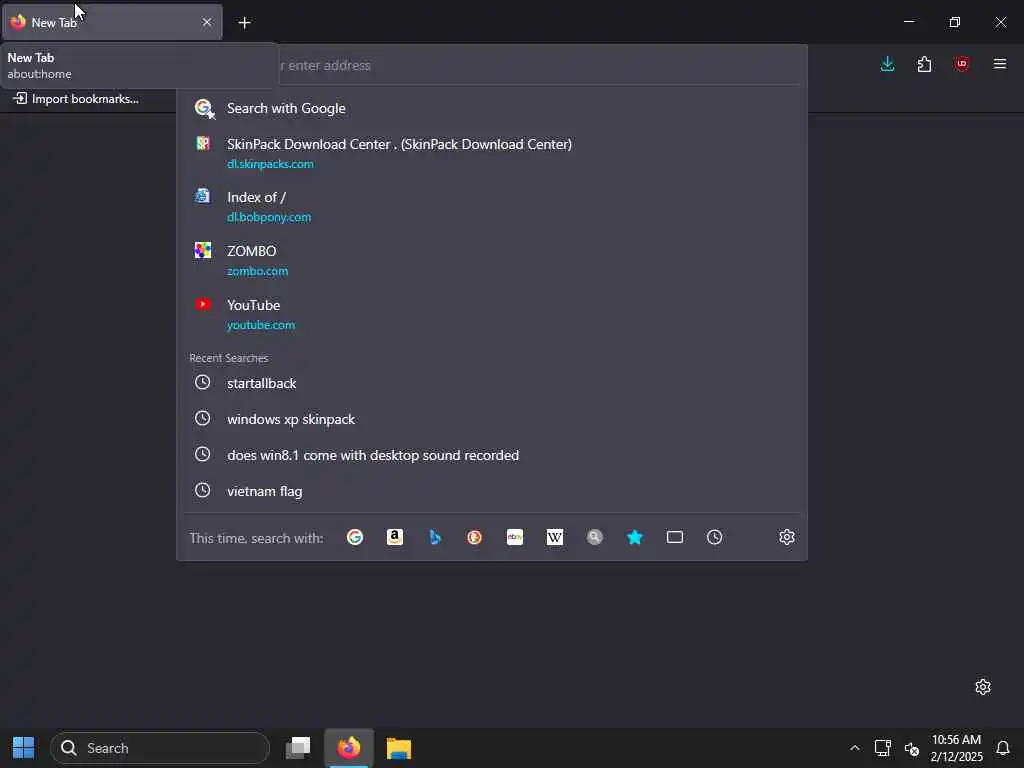Open the new tab page customize gear
The height and width of the screenshot is (768, 1024).
tap(983, 687)
